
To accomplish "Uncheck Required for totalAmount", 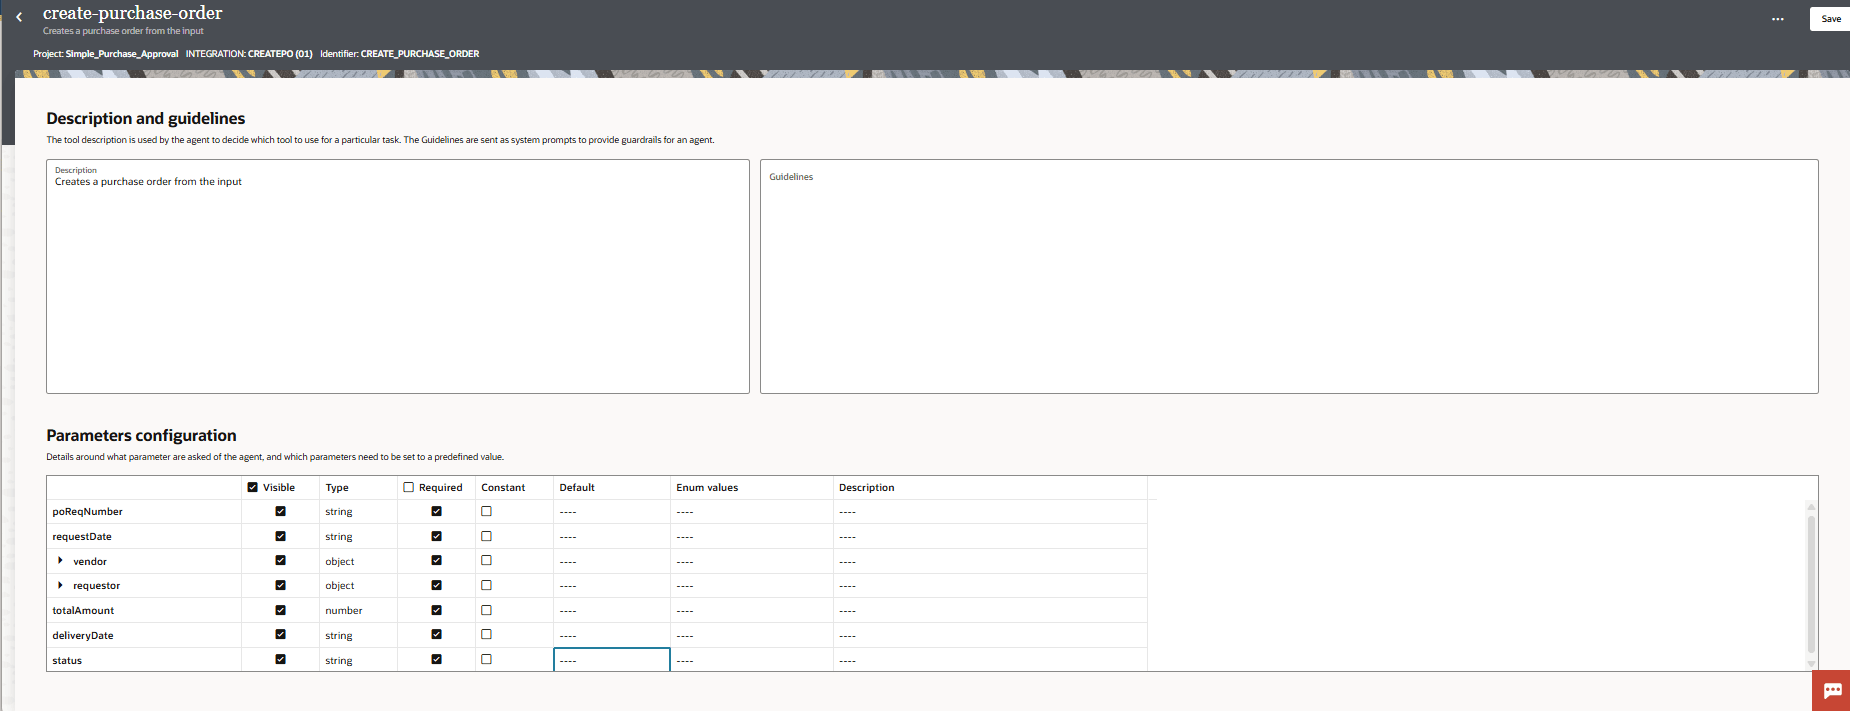I will click(x=437, y=610).
